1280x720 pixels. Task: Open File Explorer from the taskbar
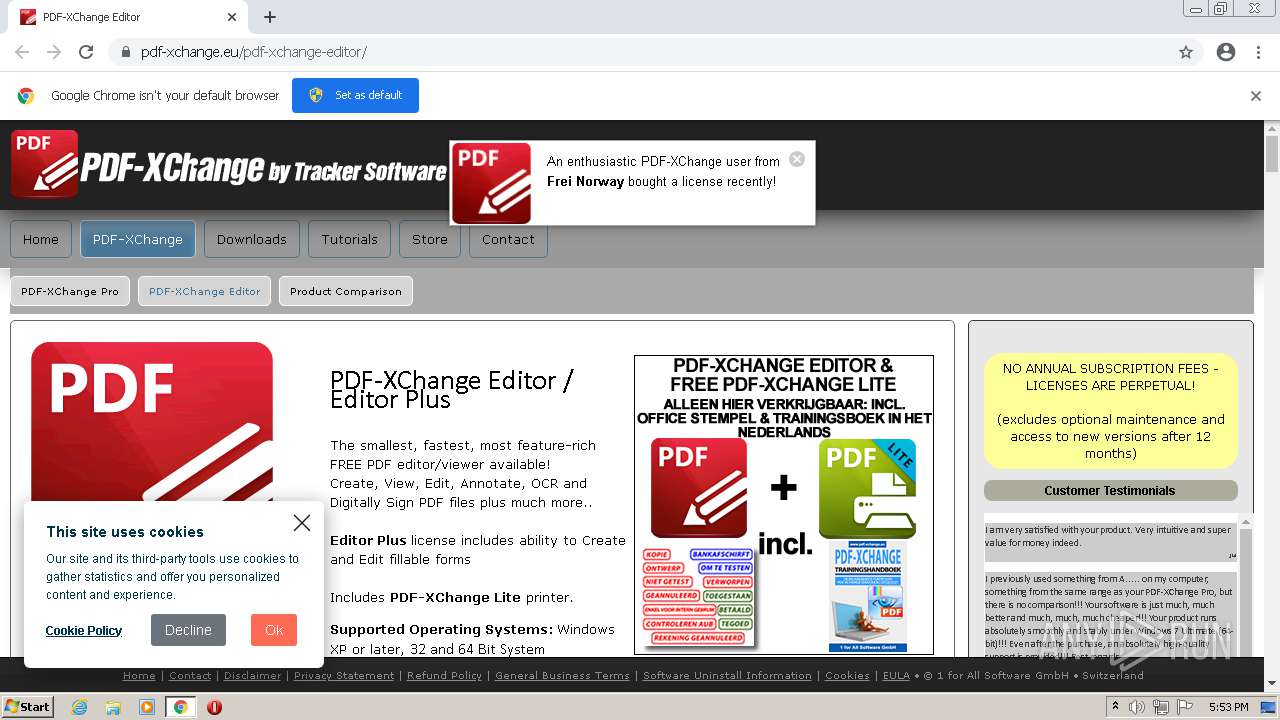coord(113,707)
